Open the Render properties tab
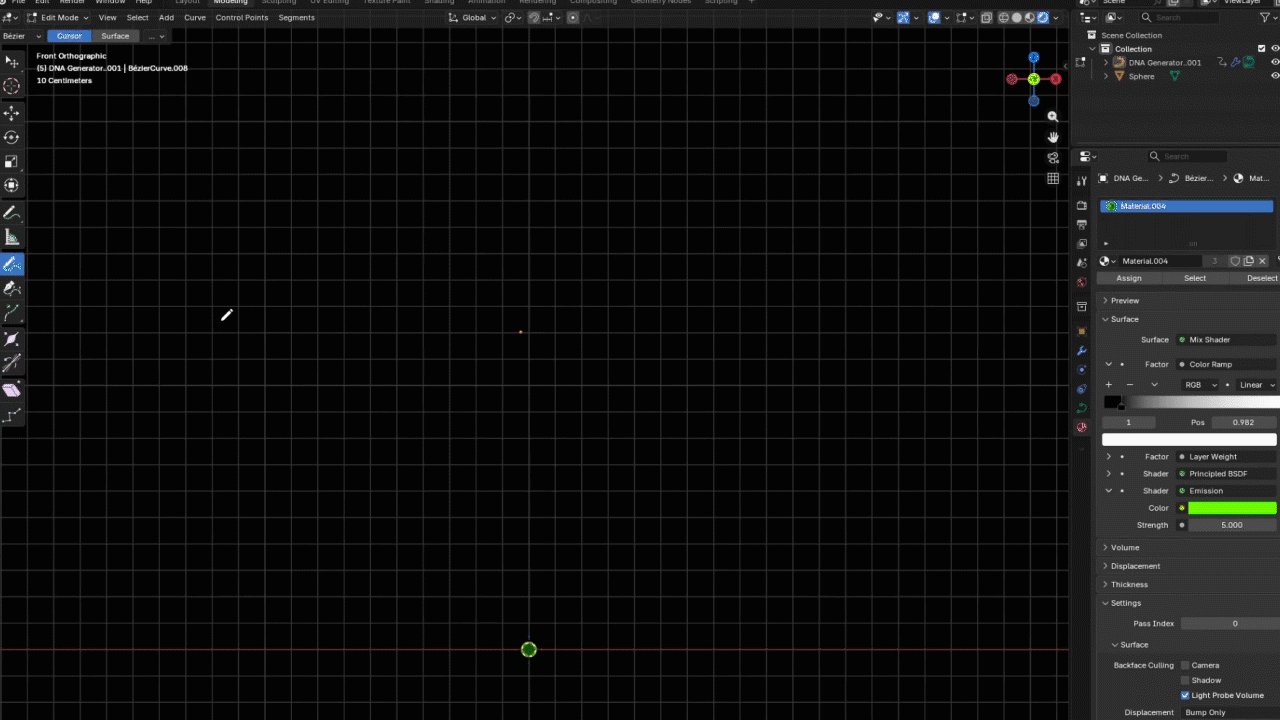This screenshot has height=720, width=1280. click(x=1081, y=205)
